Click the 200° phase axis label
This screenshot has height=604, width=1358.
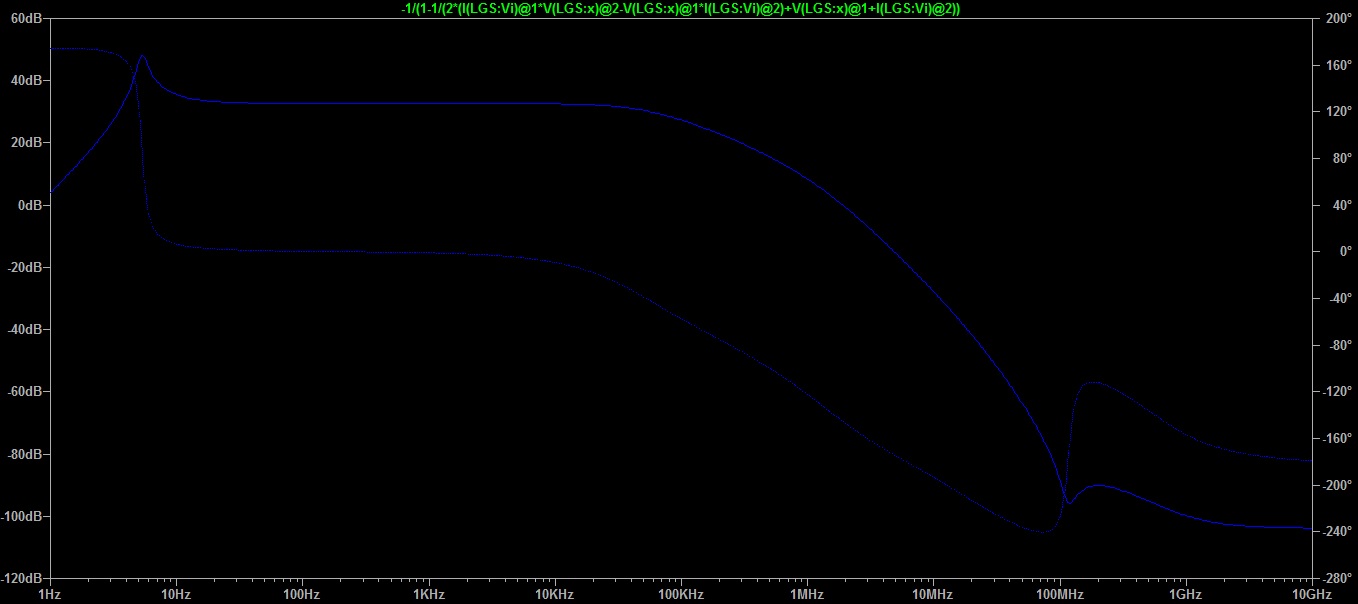click(x=1337, y=18)
